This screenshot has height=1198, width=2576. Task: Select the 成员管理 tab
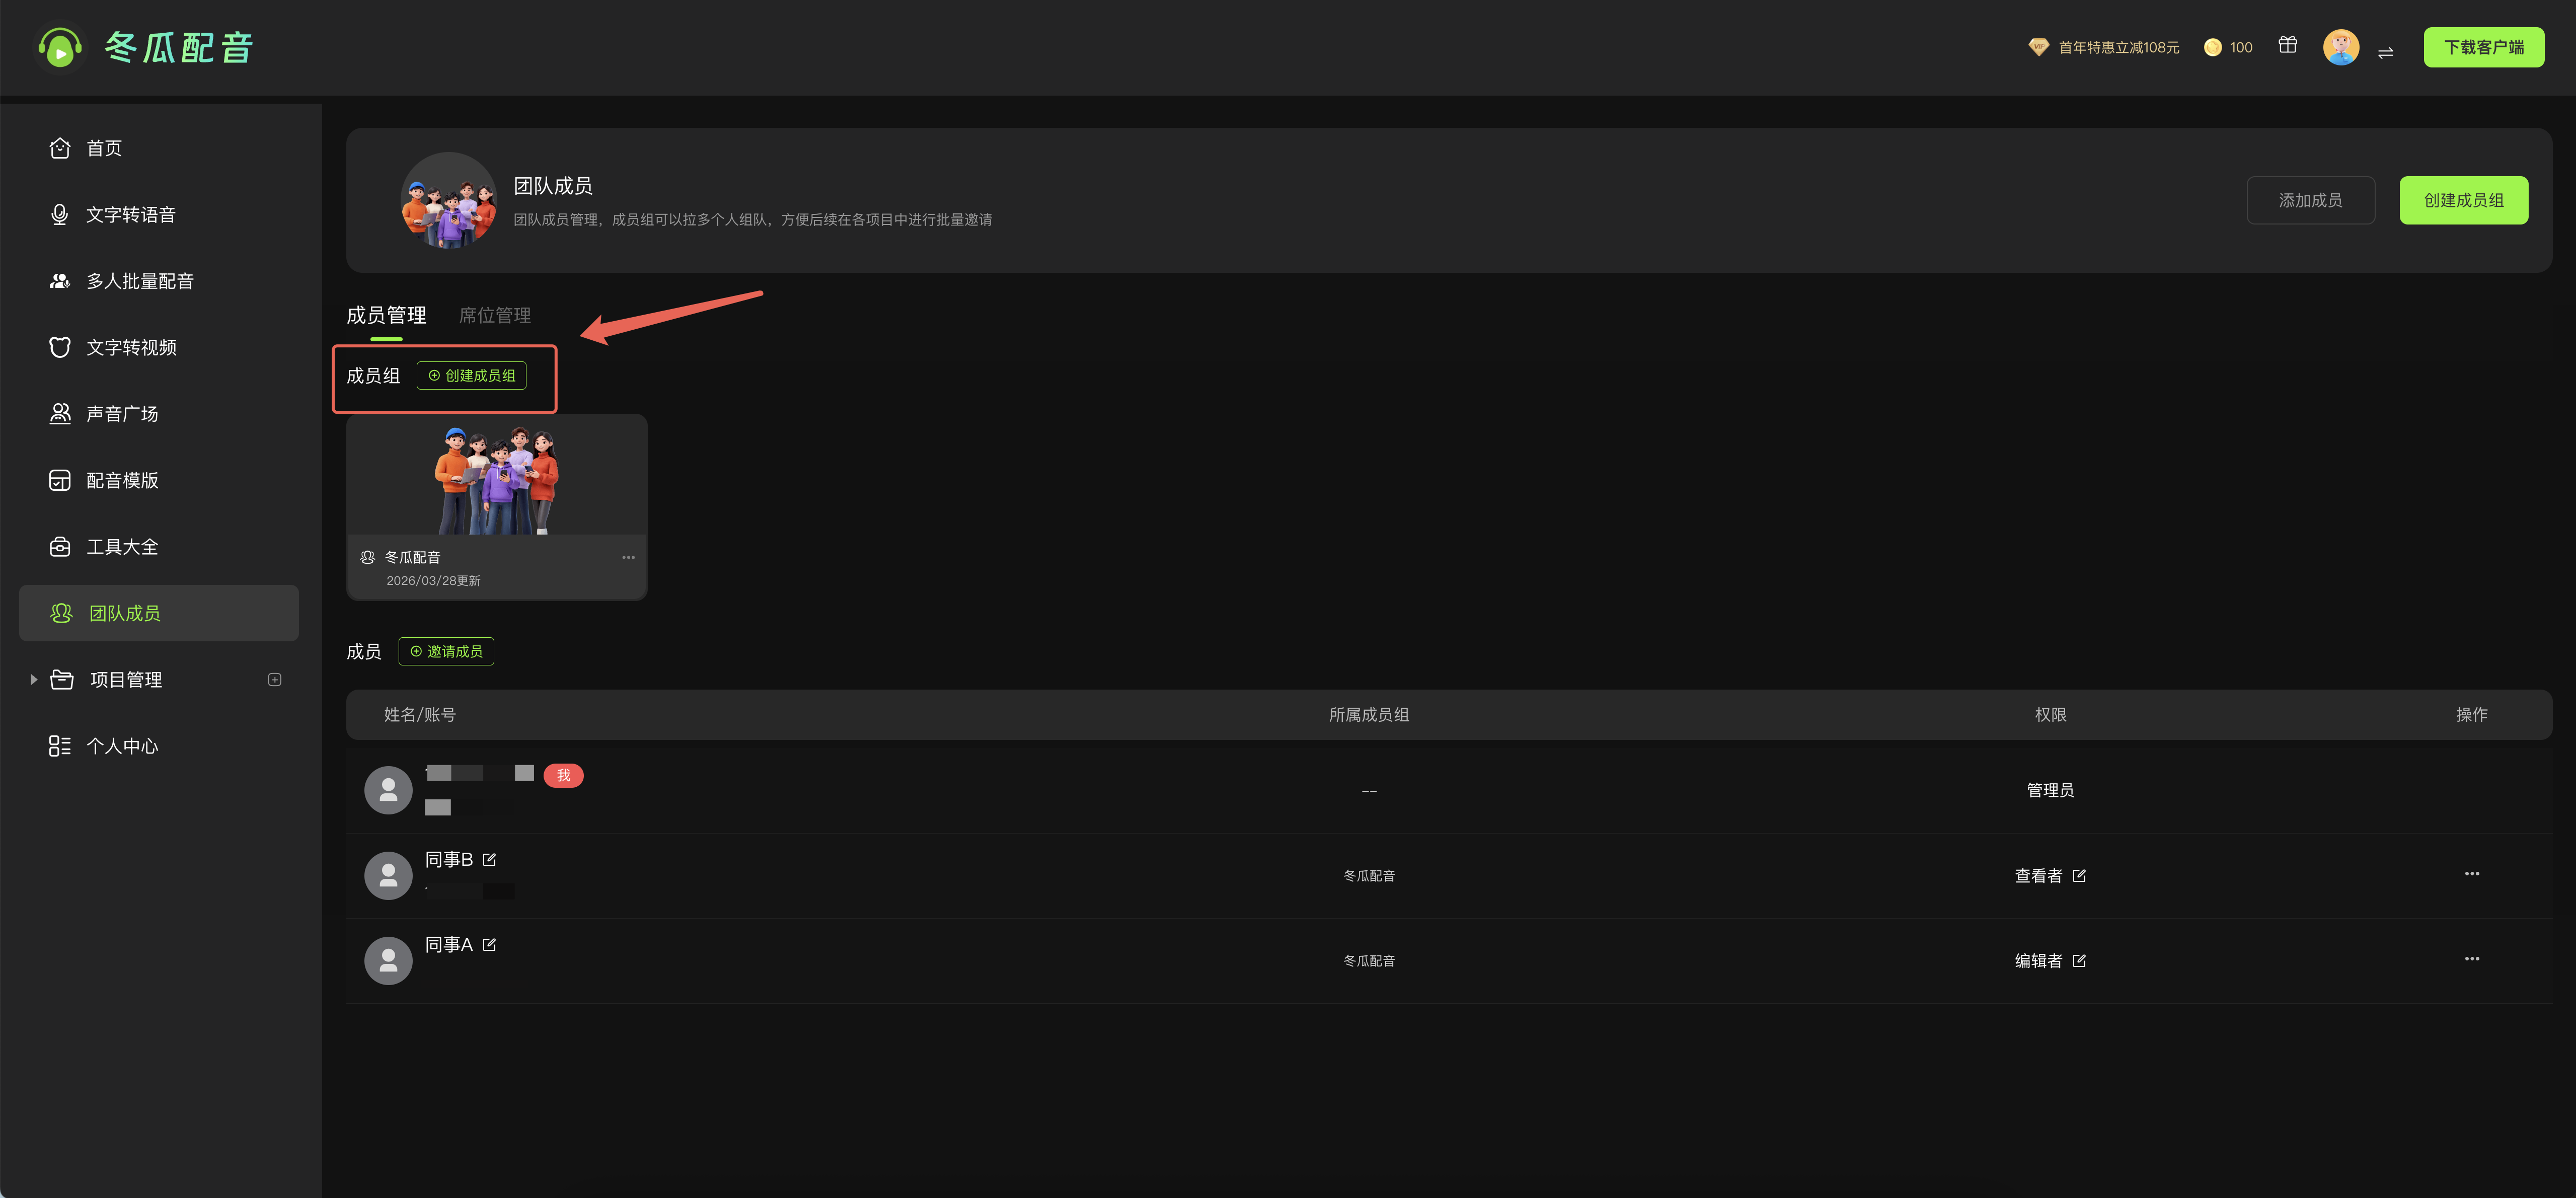tap(386, 316)
